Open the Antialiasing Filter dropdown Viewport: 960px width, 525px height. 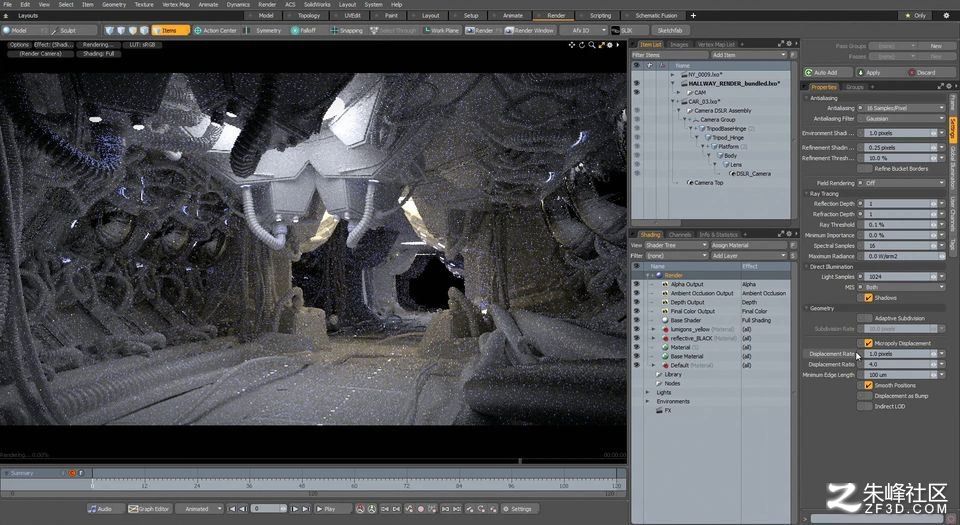pyautogui.click(x=904, y=118)
